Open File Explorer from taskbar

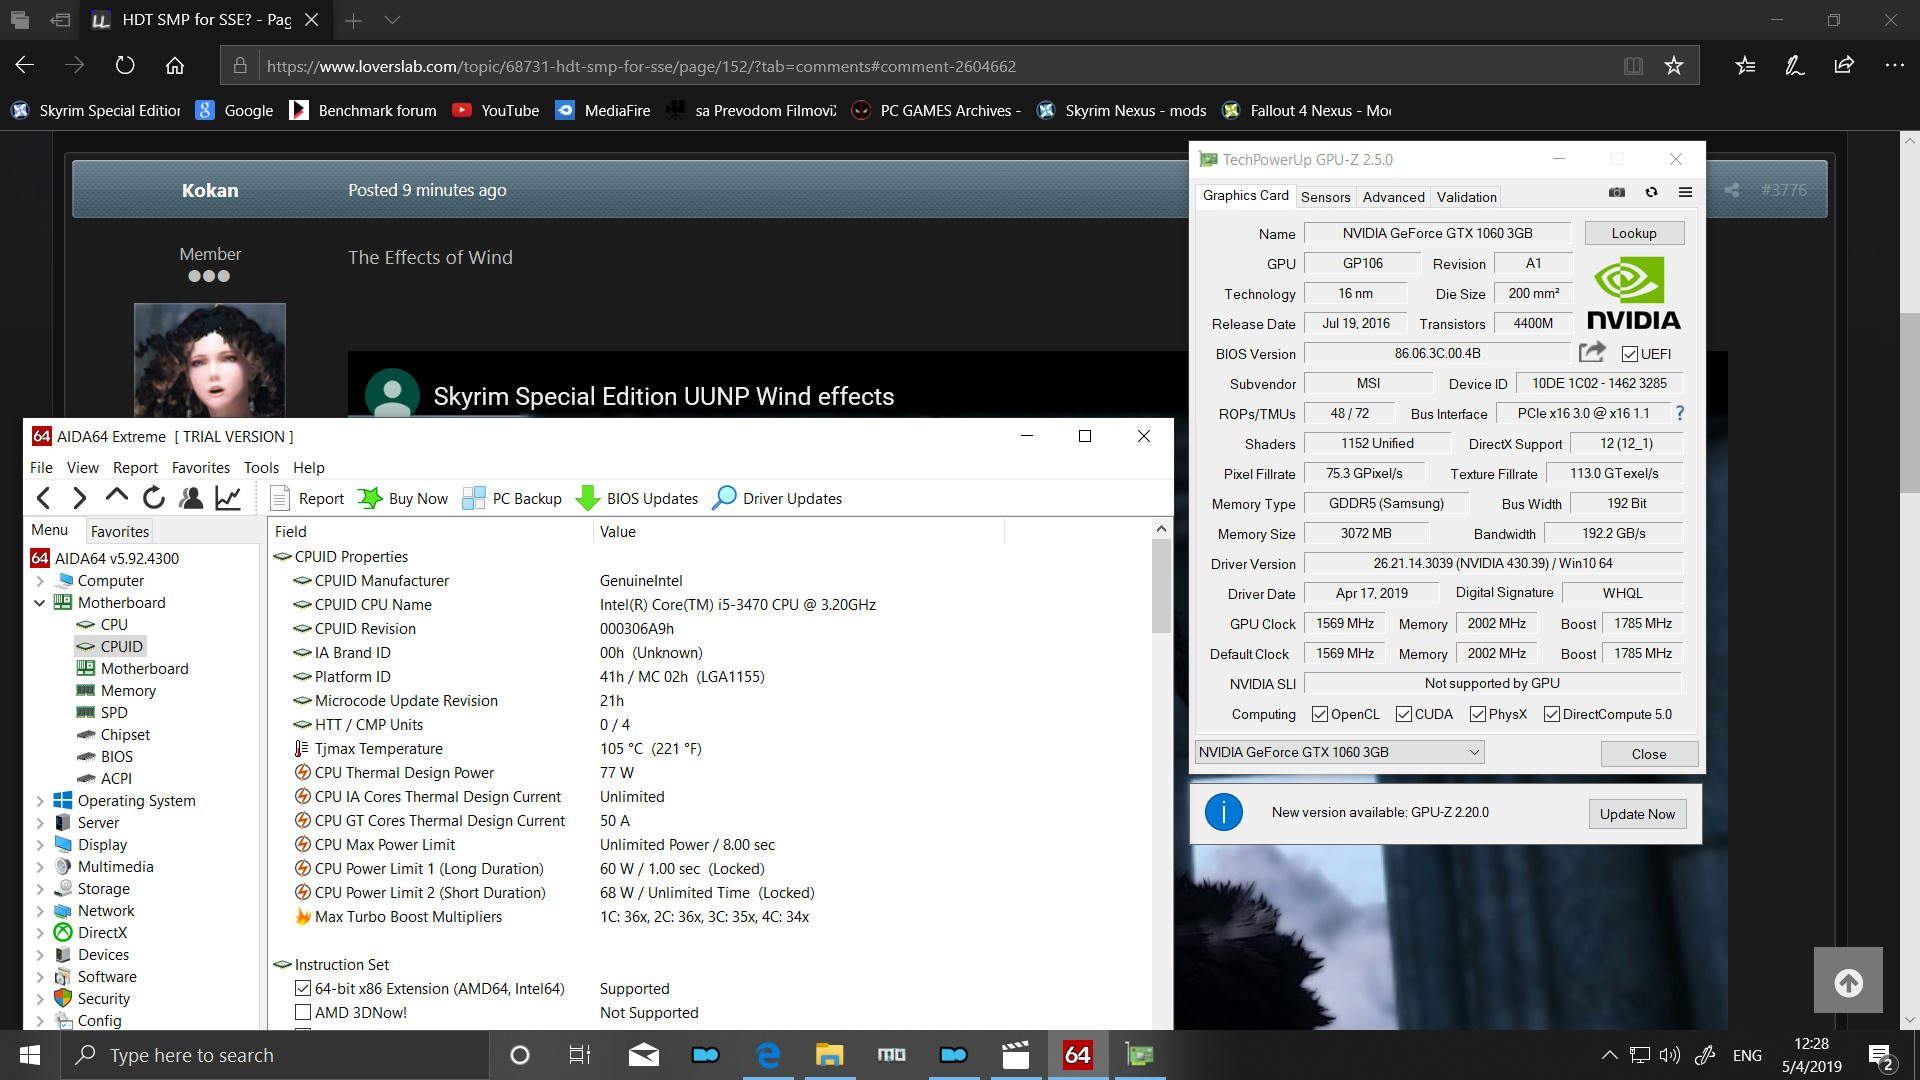coord(829,1055)
